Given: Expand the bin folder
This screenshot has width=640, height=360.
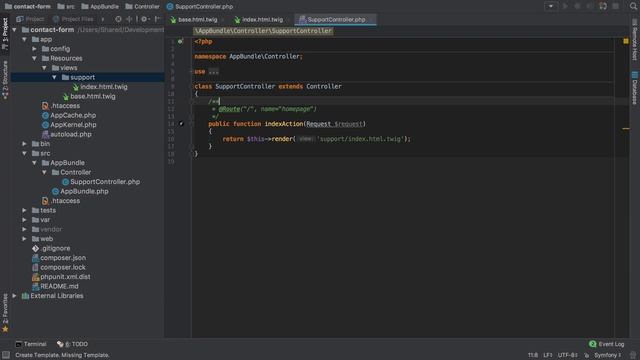Looking at the screenshot, I should (24, 144).
